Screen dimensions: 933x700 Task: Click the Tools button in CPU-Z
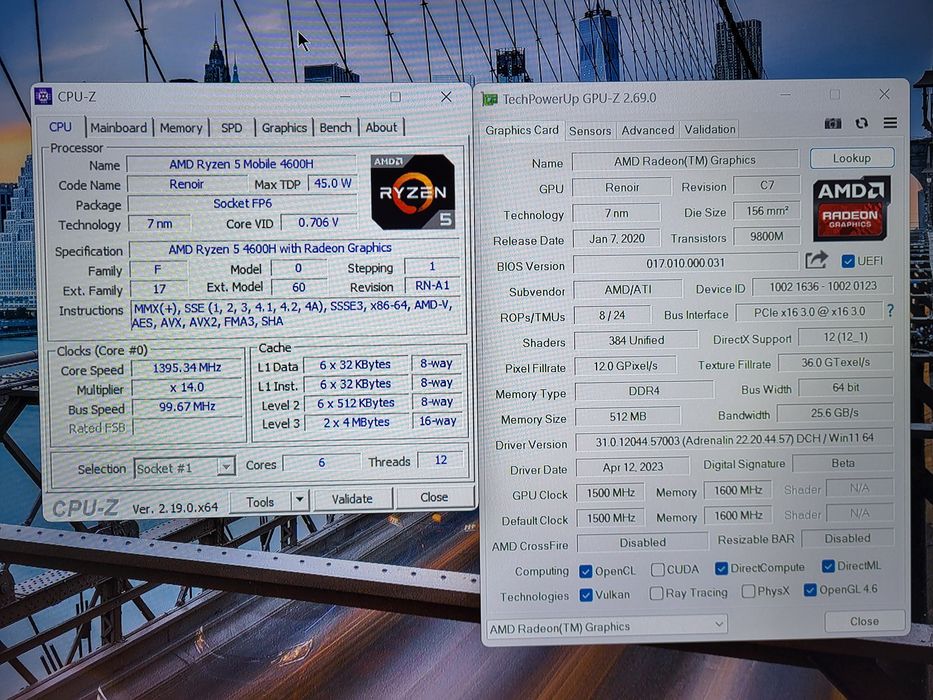260,502
